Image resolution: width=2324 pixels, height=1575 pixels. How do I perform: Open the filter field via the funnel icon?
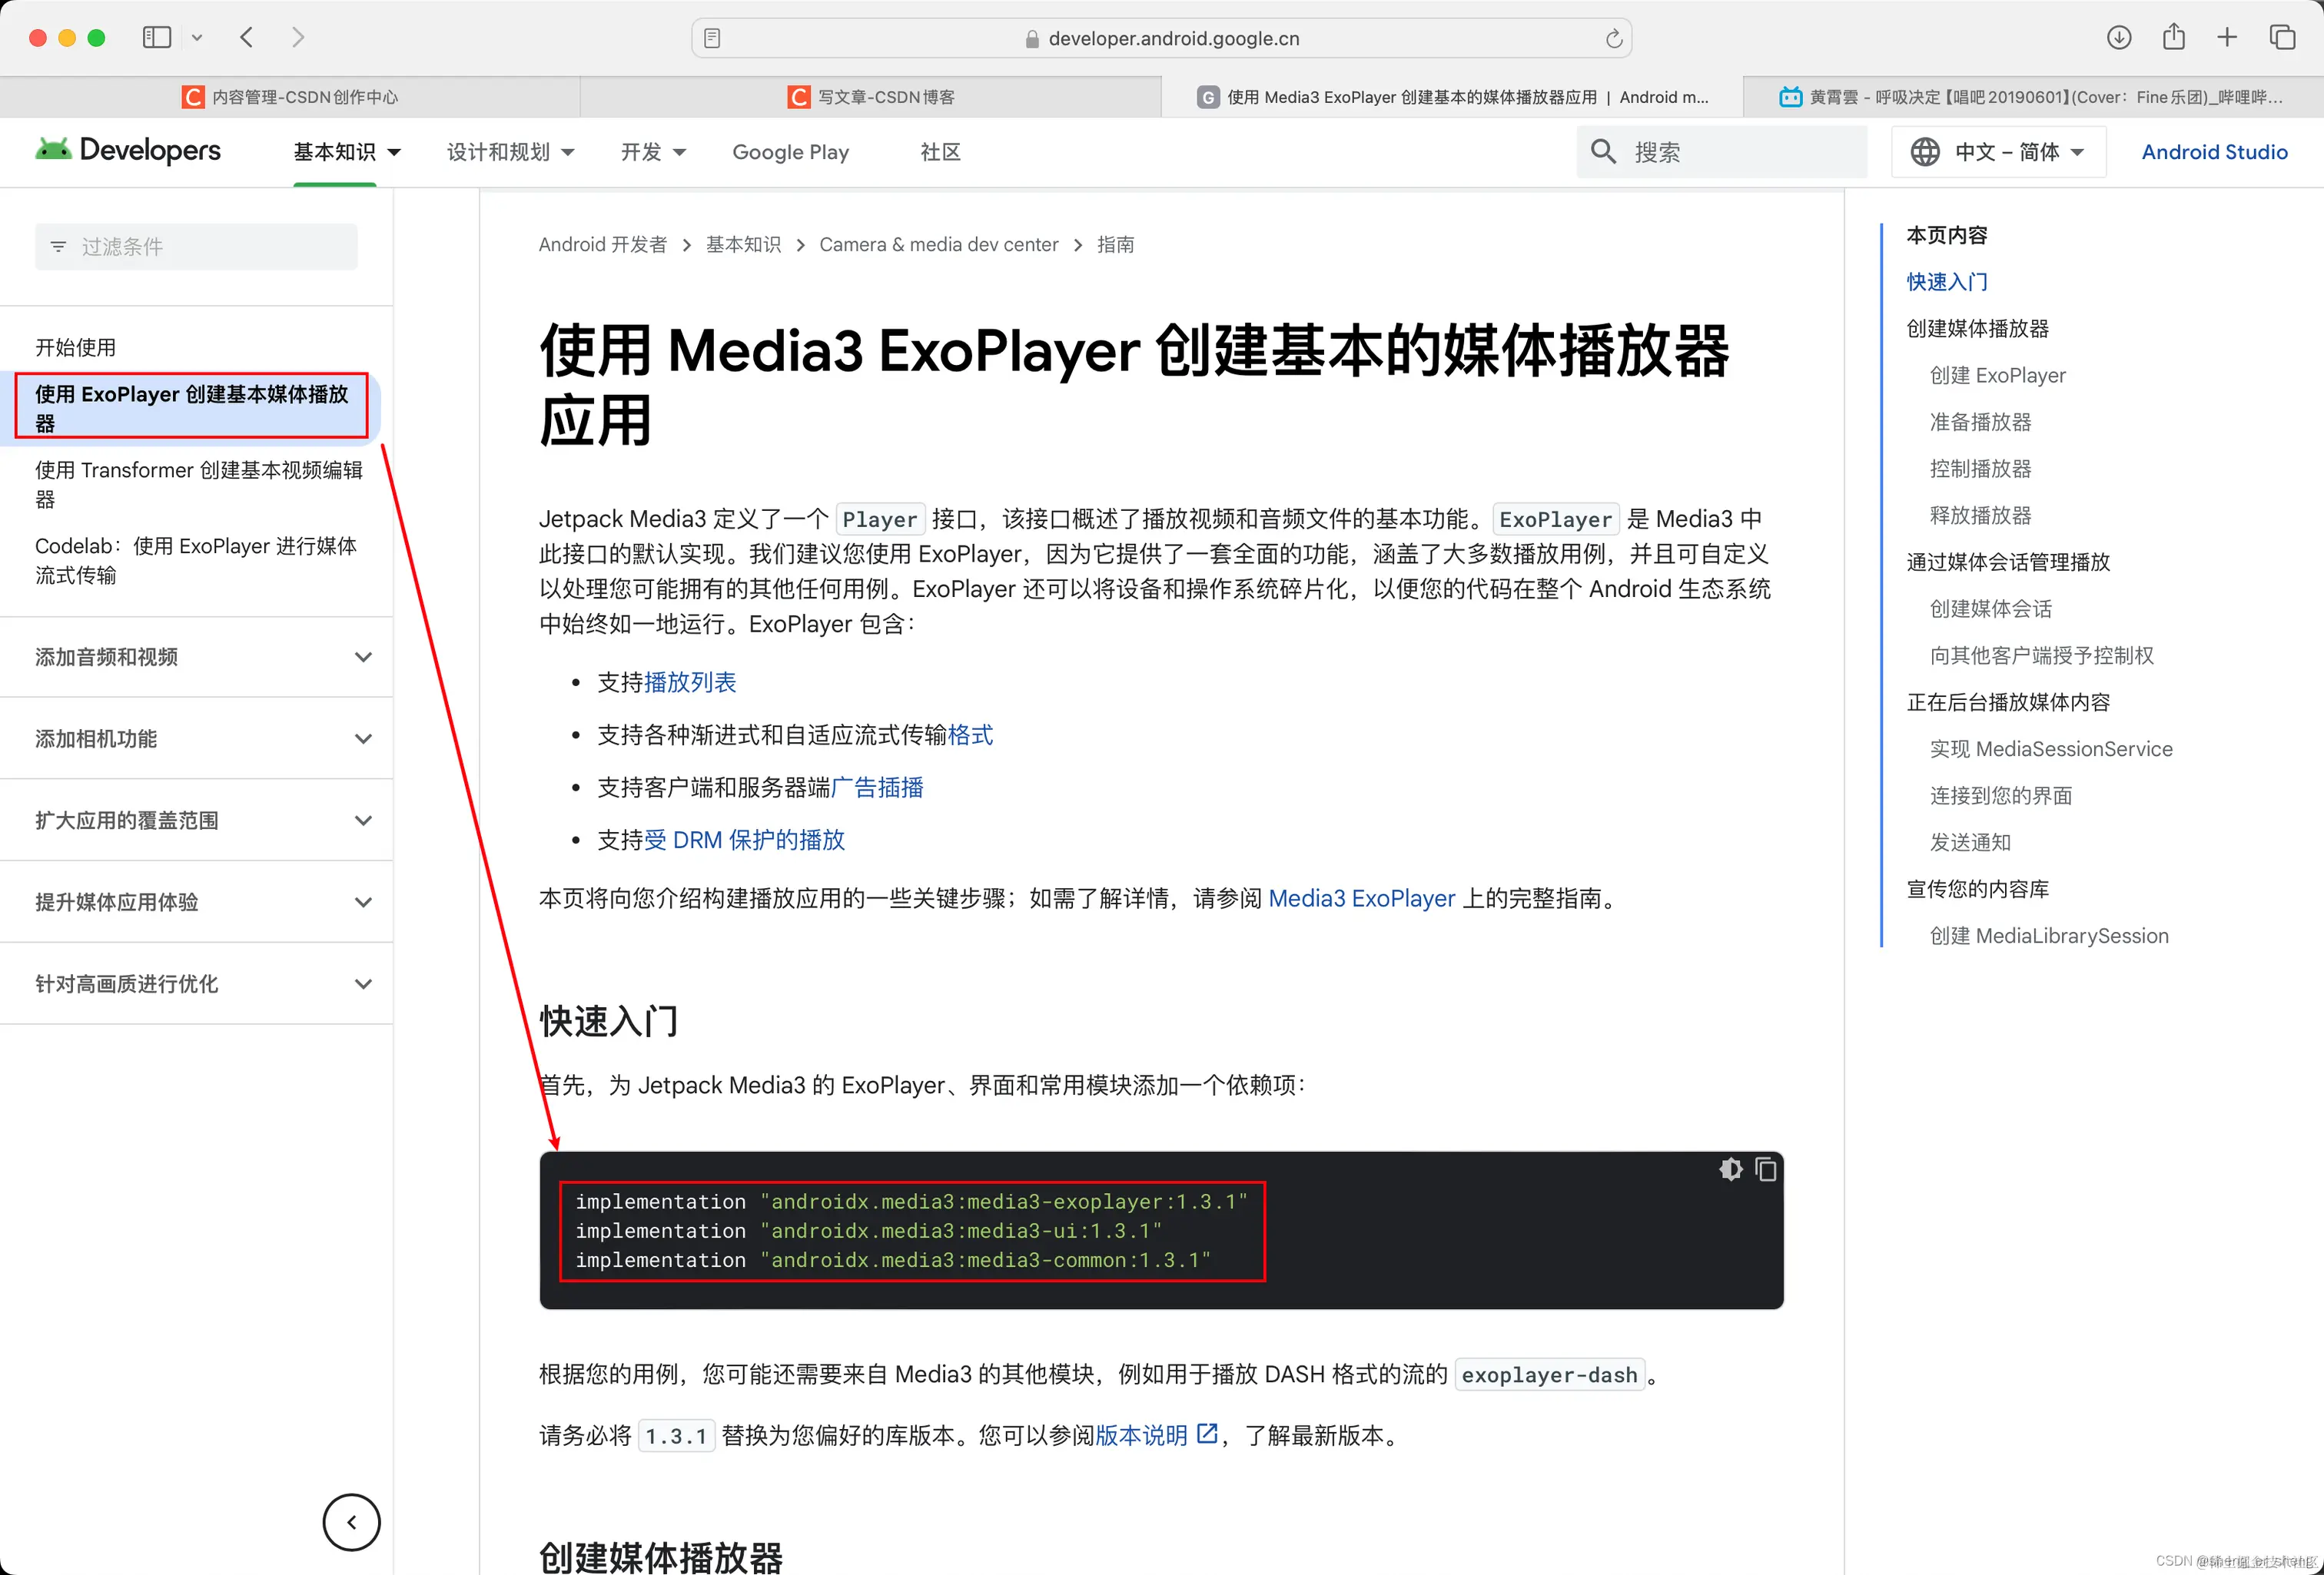(x=57, y=246)
